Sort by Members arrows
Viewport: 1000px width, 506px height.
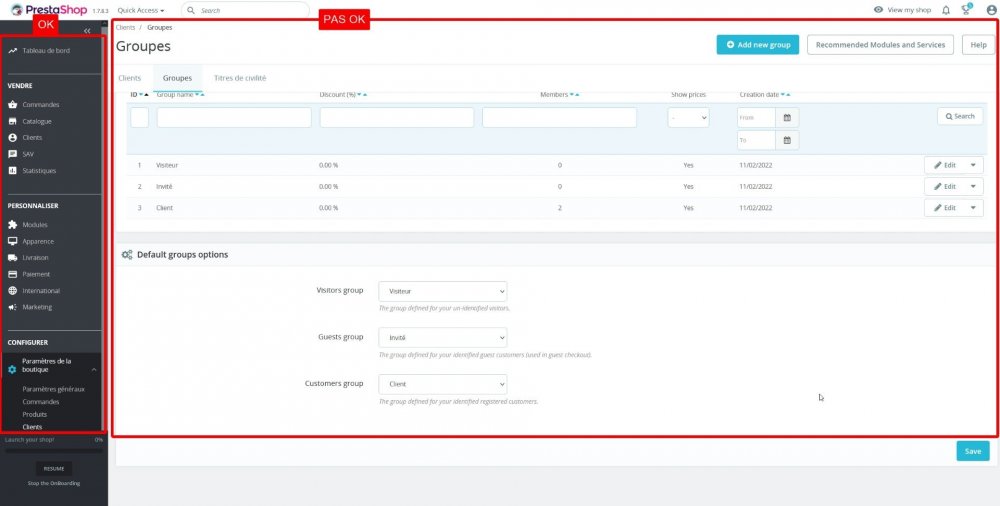point(574,94)
